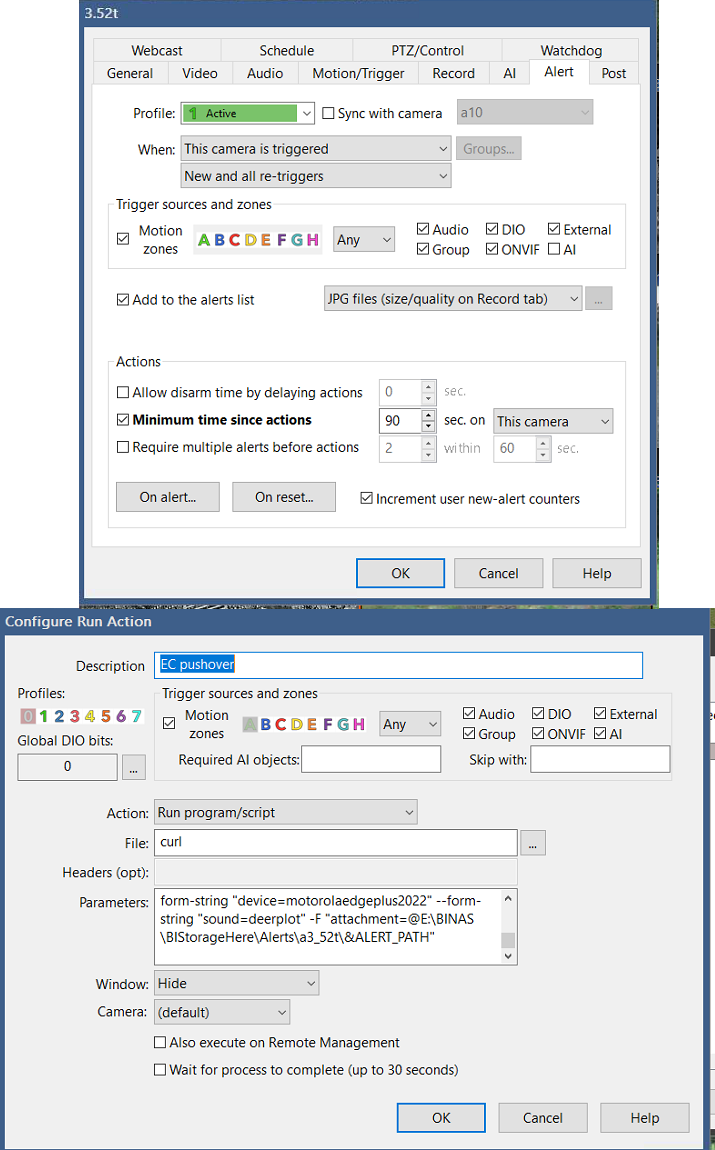The height and width of the screenshot is (1150, 715).
Task: Select profile 7 in Configure Run Action
Action: pyautogui.click(x=136, y=716)
